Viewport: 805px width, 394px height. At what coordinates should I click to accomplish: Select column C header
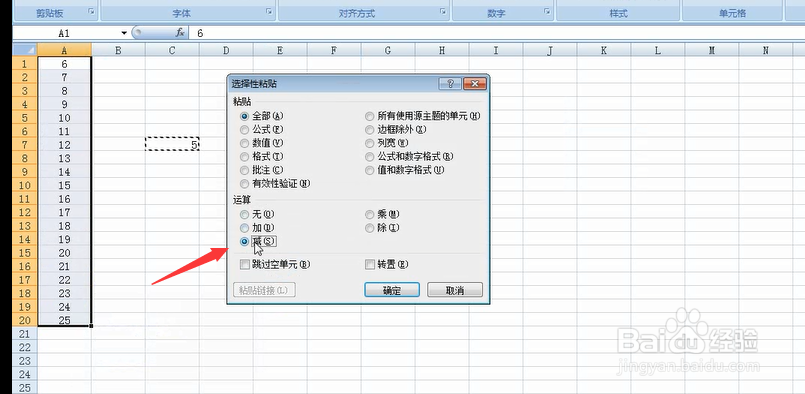coord(172,50)
